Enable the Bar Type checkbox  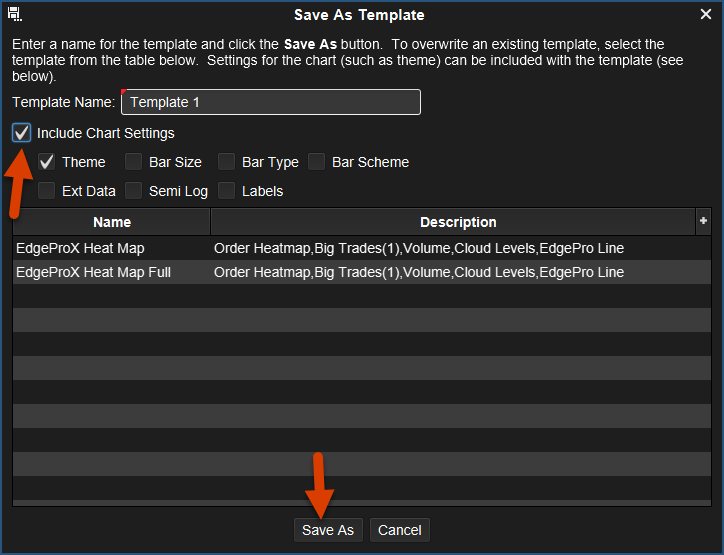(x=227, y=162)
